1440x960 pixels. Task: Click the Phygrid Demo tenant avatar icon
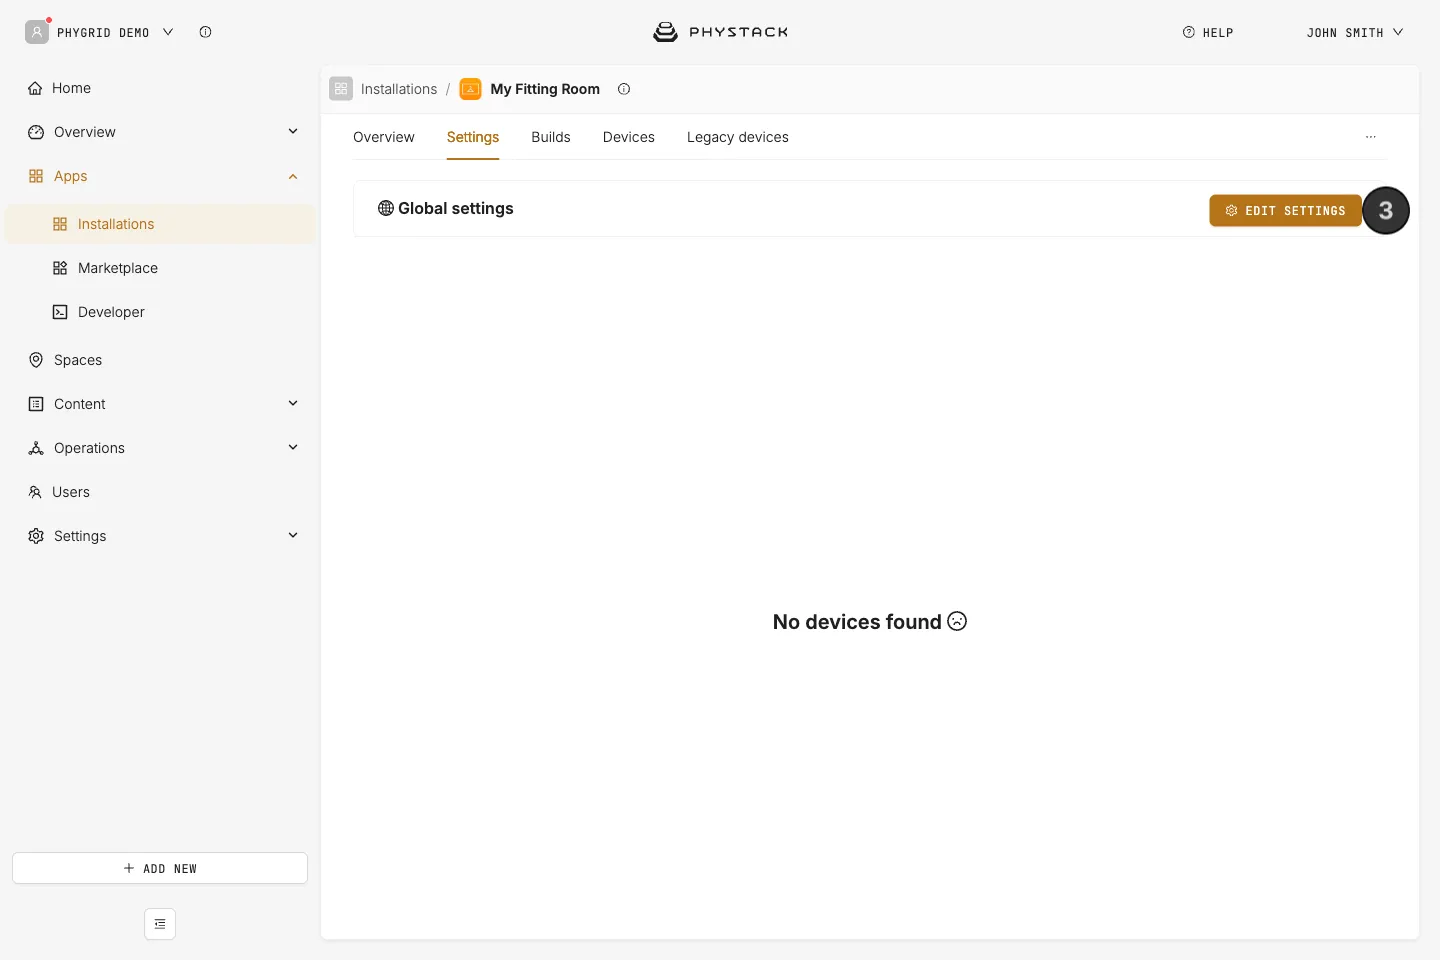pos(37,32)
